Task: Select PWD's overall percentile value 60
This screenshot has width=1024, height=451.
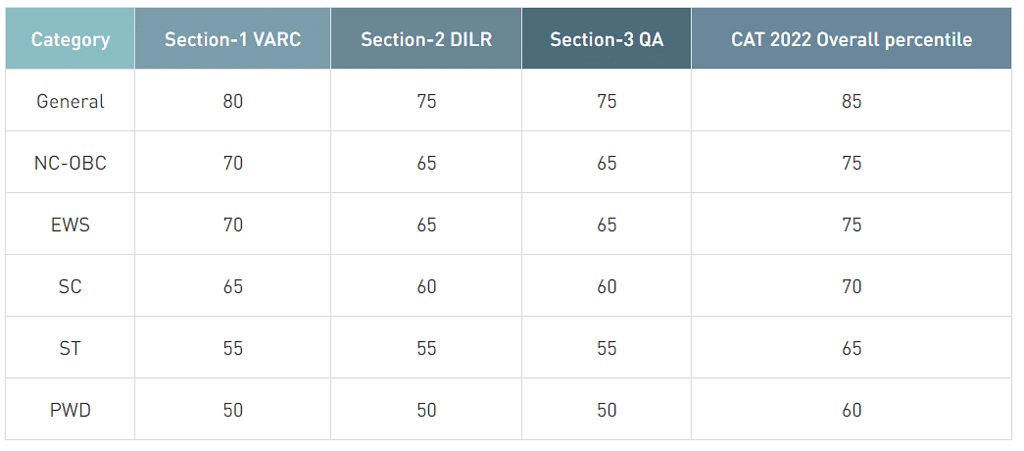Action: (x=851, y=410)
